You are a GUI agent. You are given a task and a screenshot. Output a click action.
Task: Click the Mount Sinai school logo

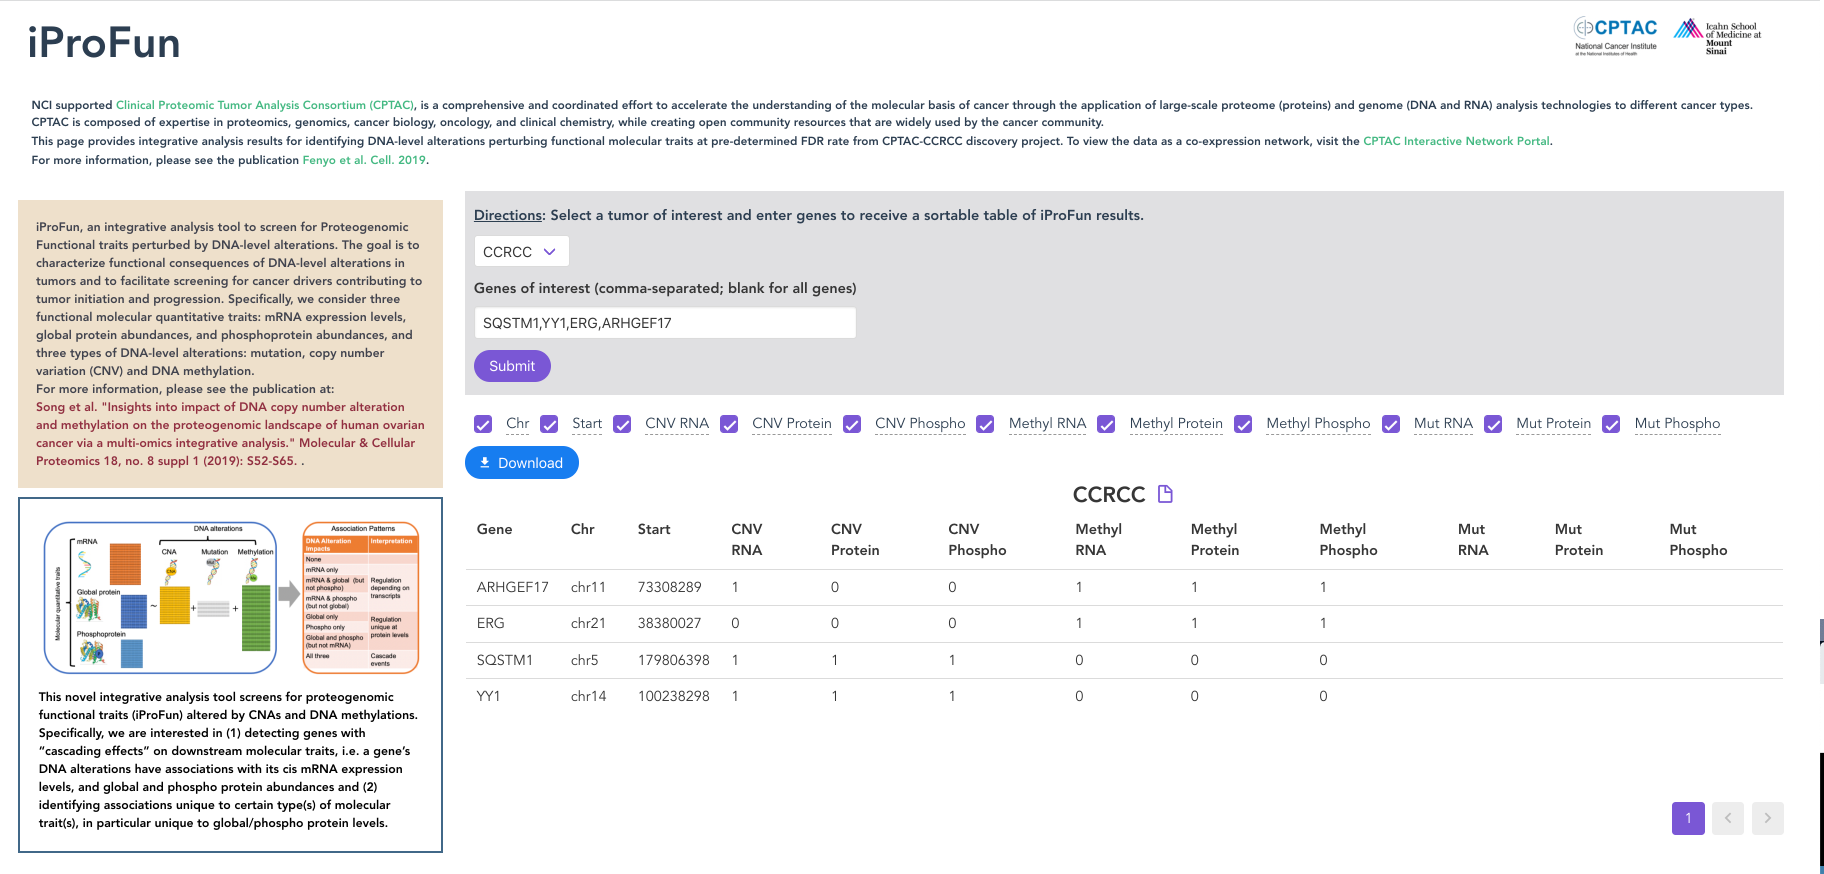pyautogui.click(x=1717, y=36)
